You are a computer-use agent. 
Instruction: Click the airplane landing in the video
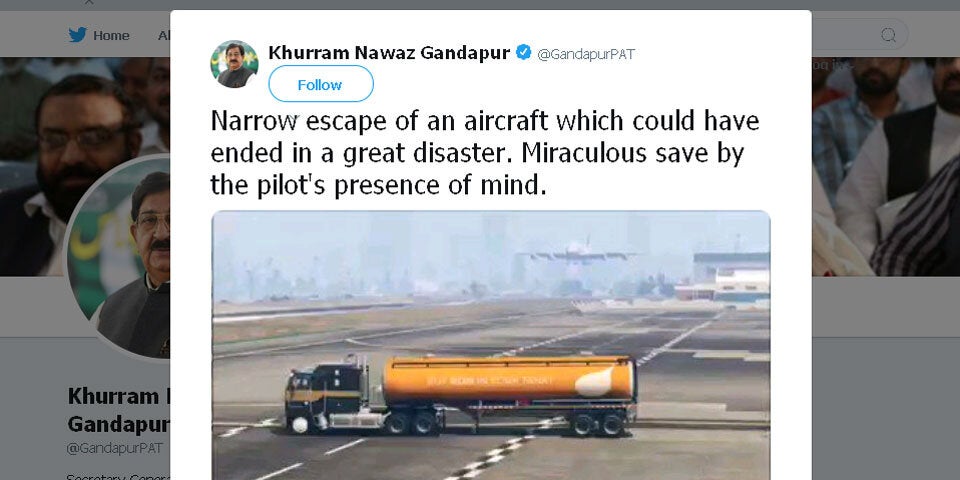(x=576, y=255)
